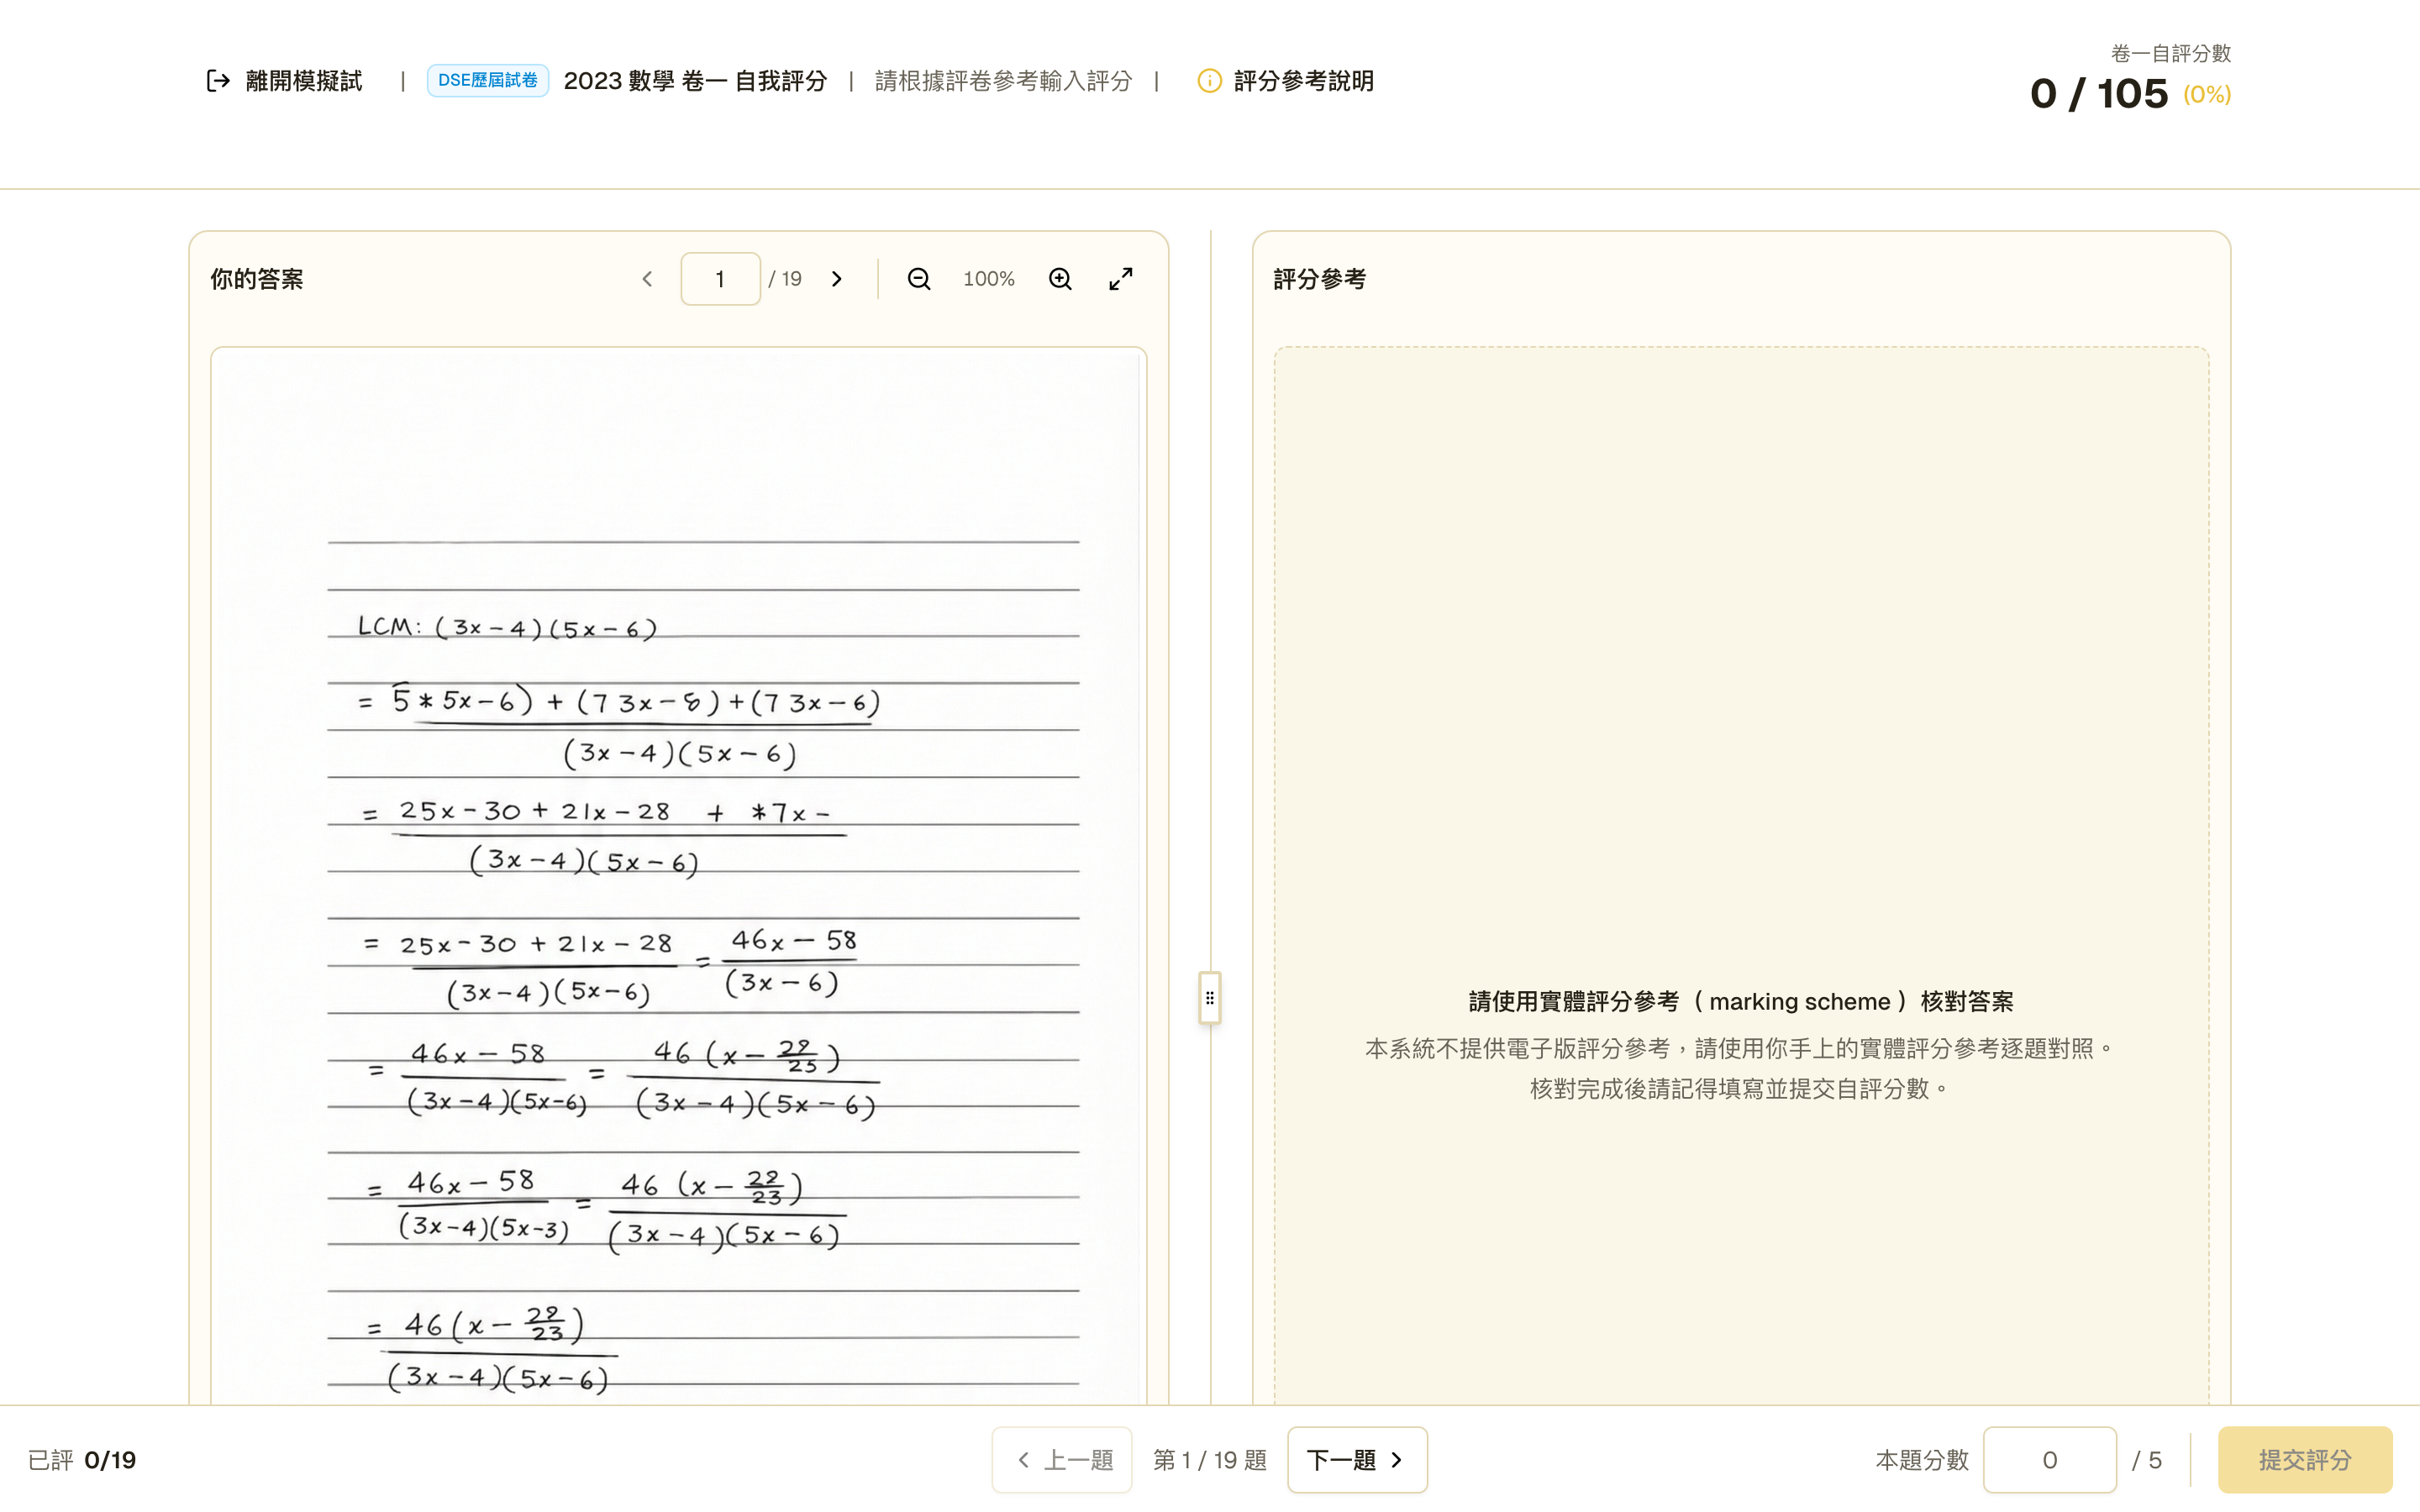Click the panel divider drag handle
2420x1512 pixels.
1210,998
